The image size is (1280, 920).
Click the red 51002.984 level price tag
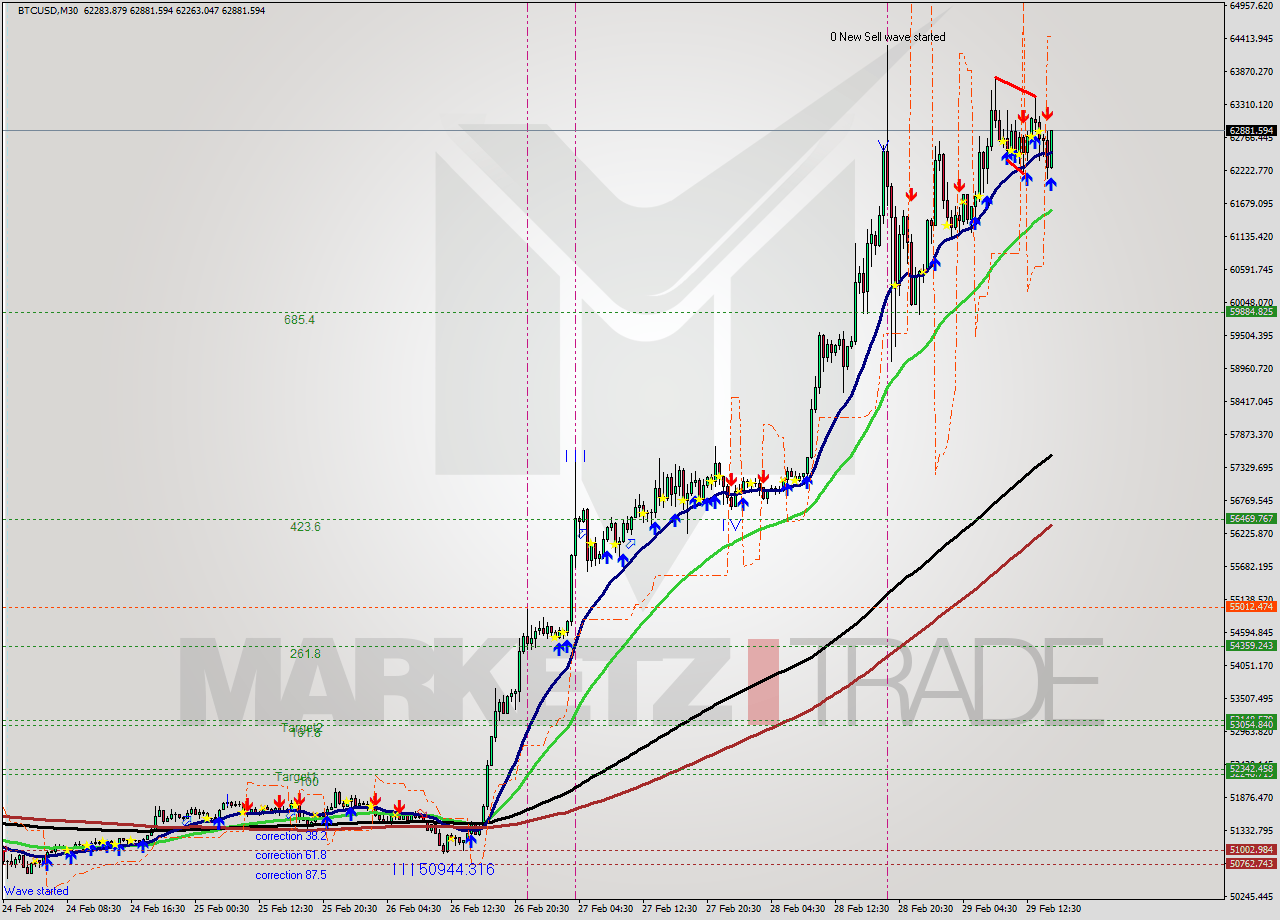[1250, 850]
